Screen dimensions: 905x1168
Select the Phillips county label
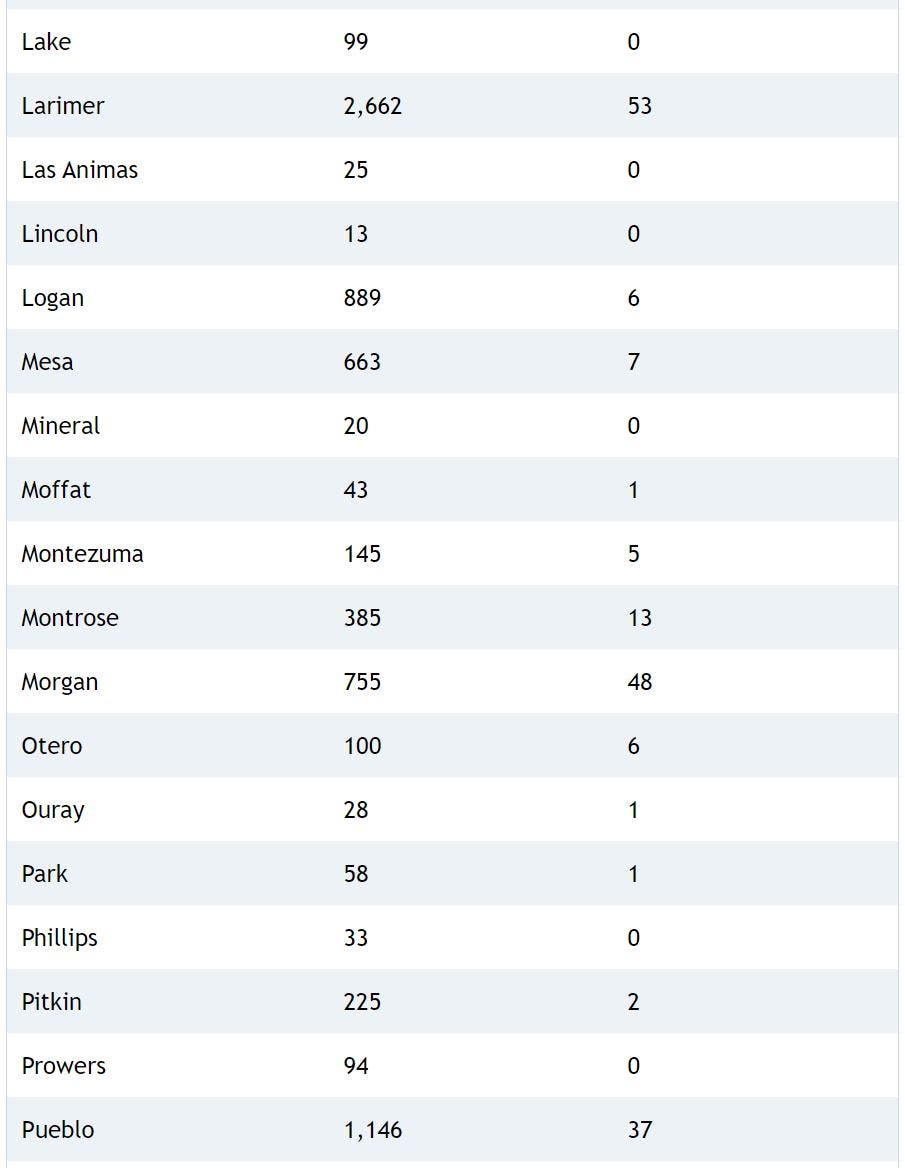(x=60, y=938)
